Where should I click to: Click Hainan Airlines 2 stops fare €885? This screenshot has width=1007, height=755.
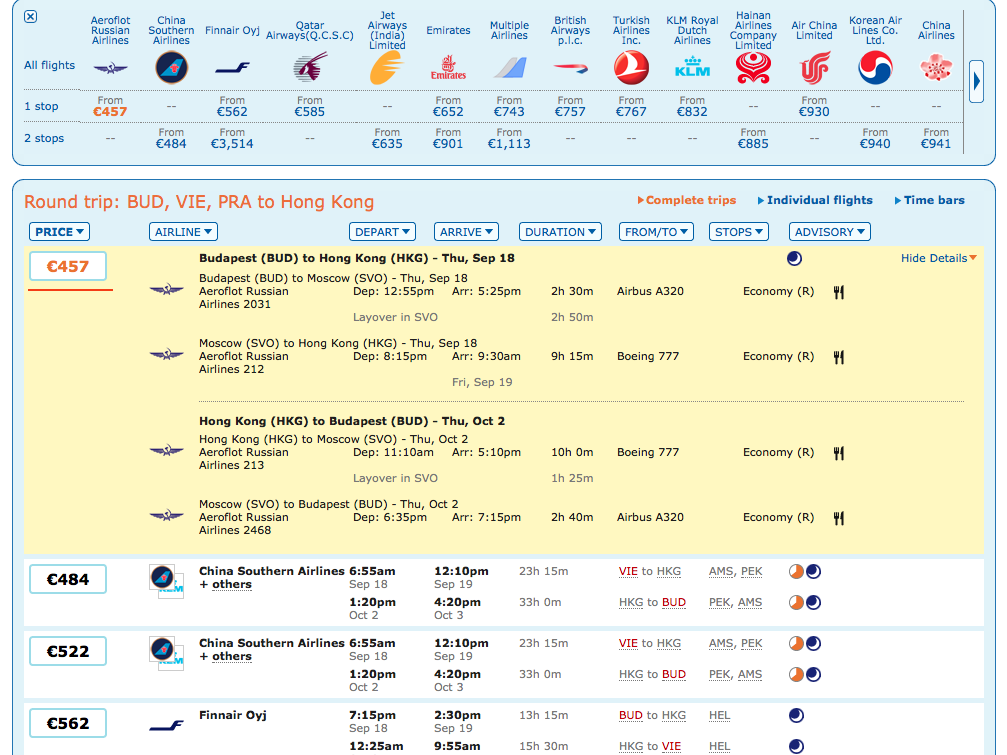point(753,144)
